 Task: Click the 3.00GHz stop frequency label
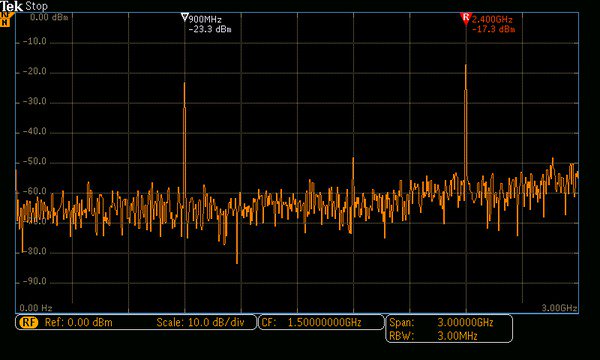point(559,308)
